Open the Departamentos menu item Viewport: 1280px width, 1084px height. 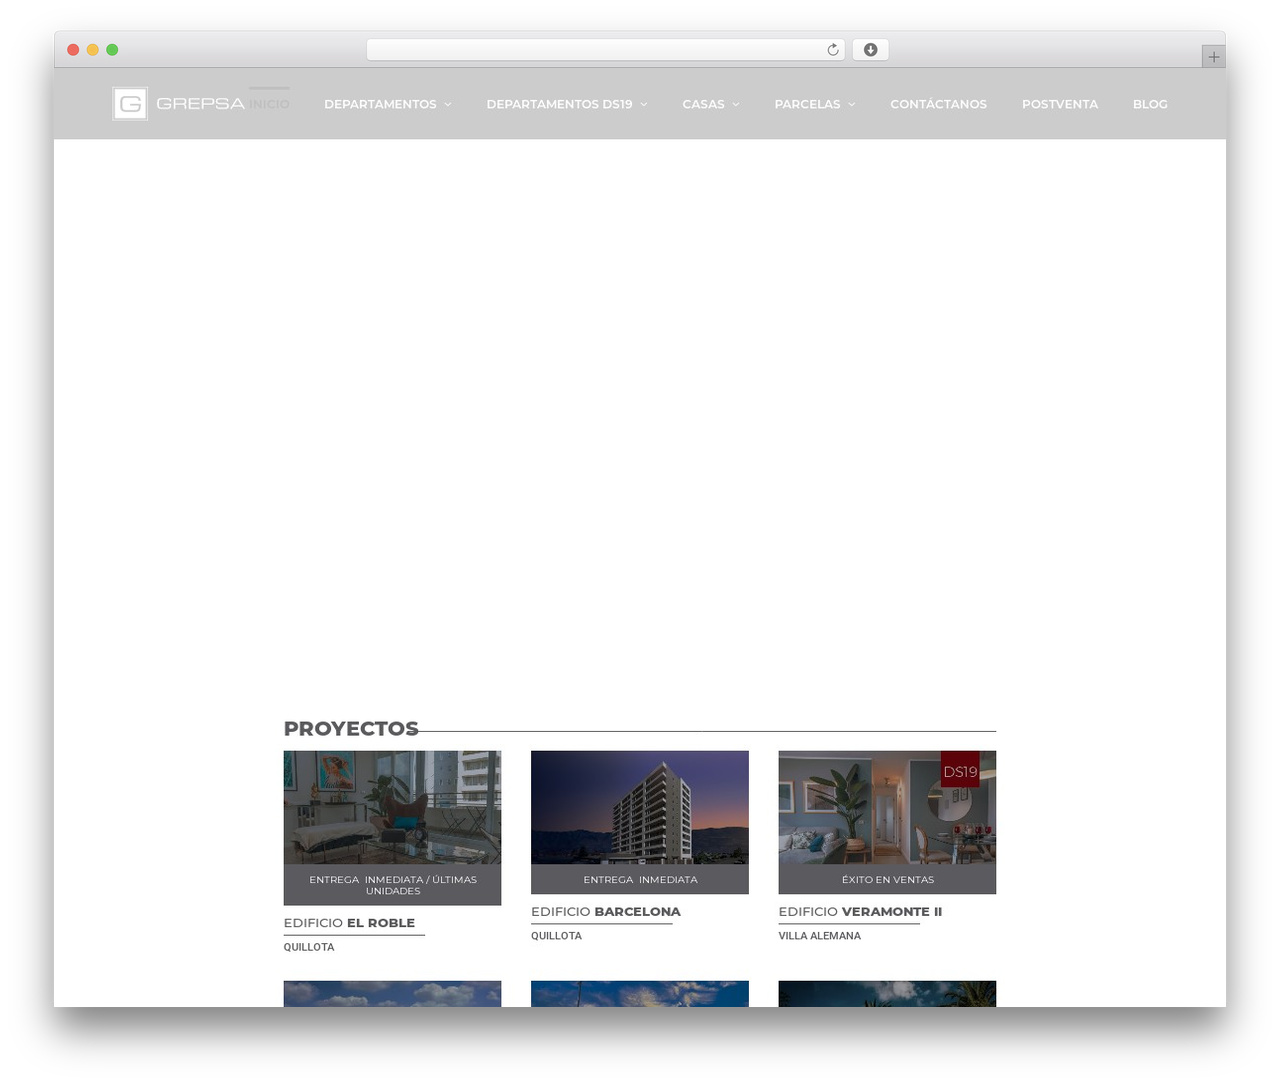pos(380,104)
